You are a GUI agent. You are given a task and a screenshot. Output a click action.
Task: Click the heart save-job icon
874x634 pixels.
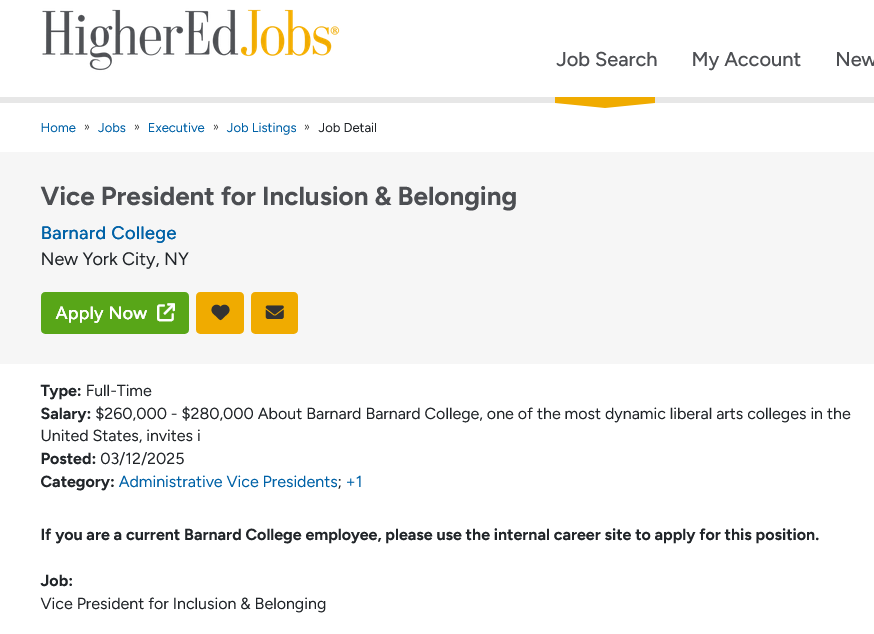pos(220,313)
